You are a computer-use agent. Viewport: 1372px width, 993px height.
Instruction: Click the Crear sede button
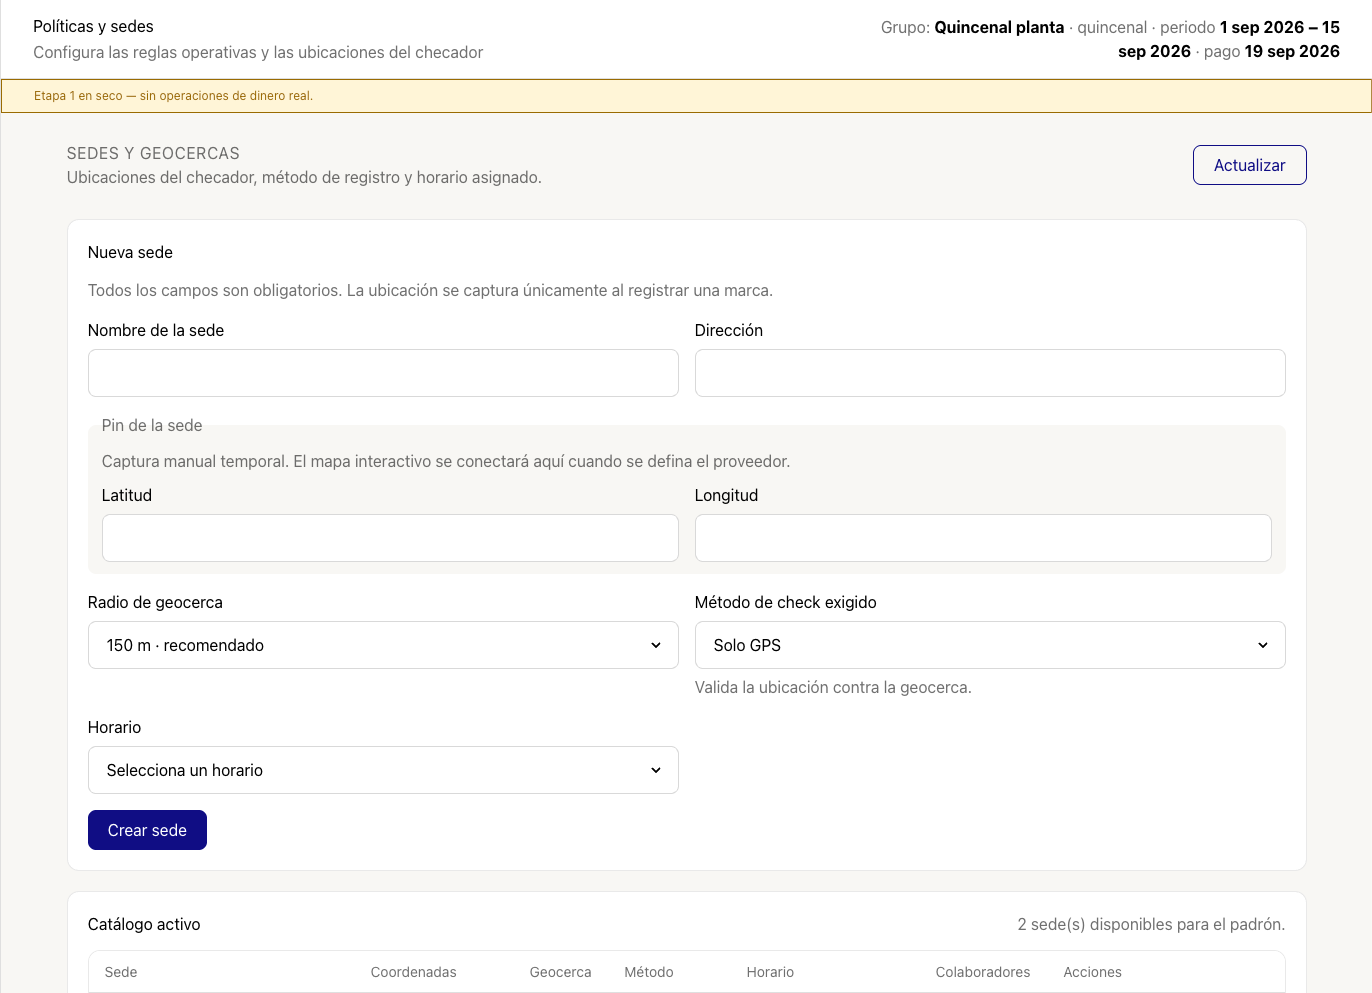pyautogui.click(x=147, y=830)
